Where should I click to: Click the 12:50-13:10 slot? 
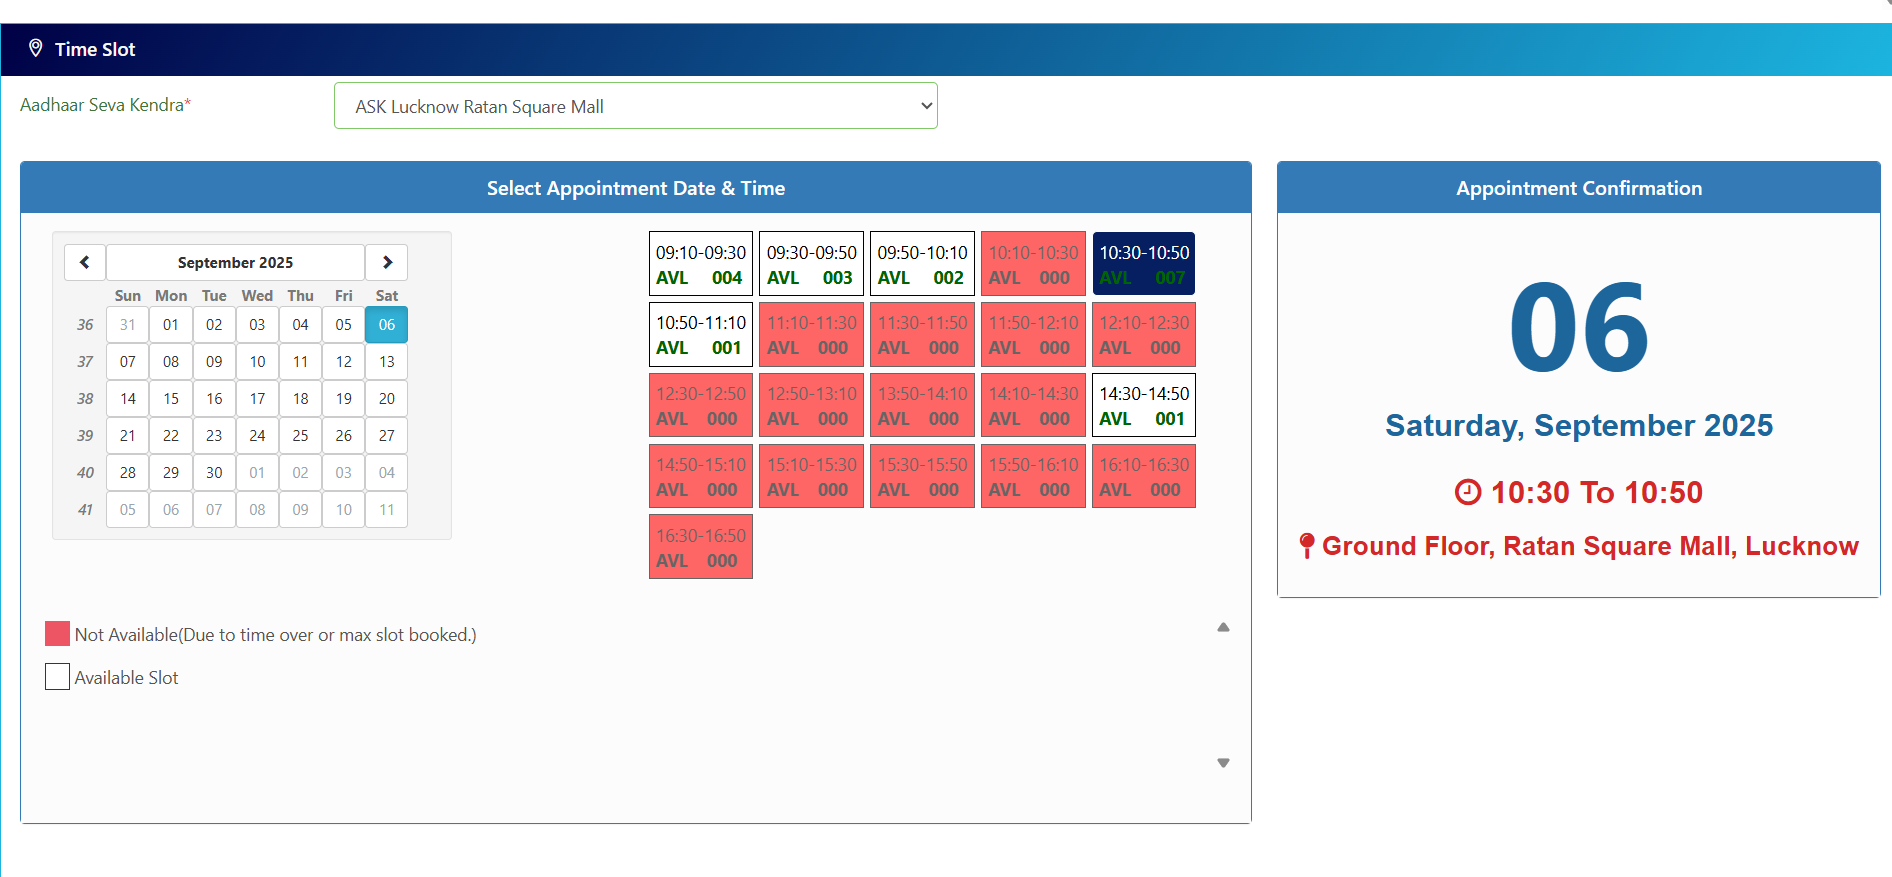[812, 406]
